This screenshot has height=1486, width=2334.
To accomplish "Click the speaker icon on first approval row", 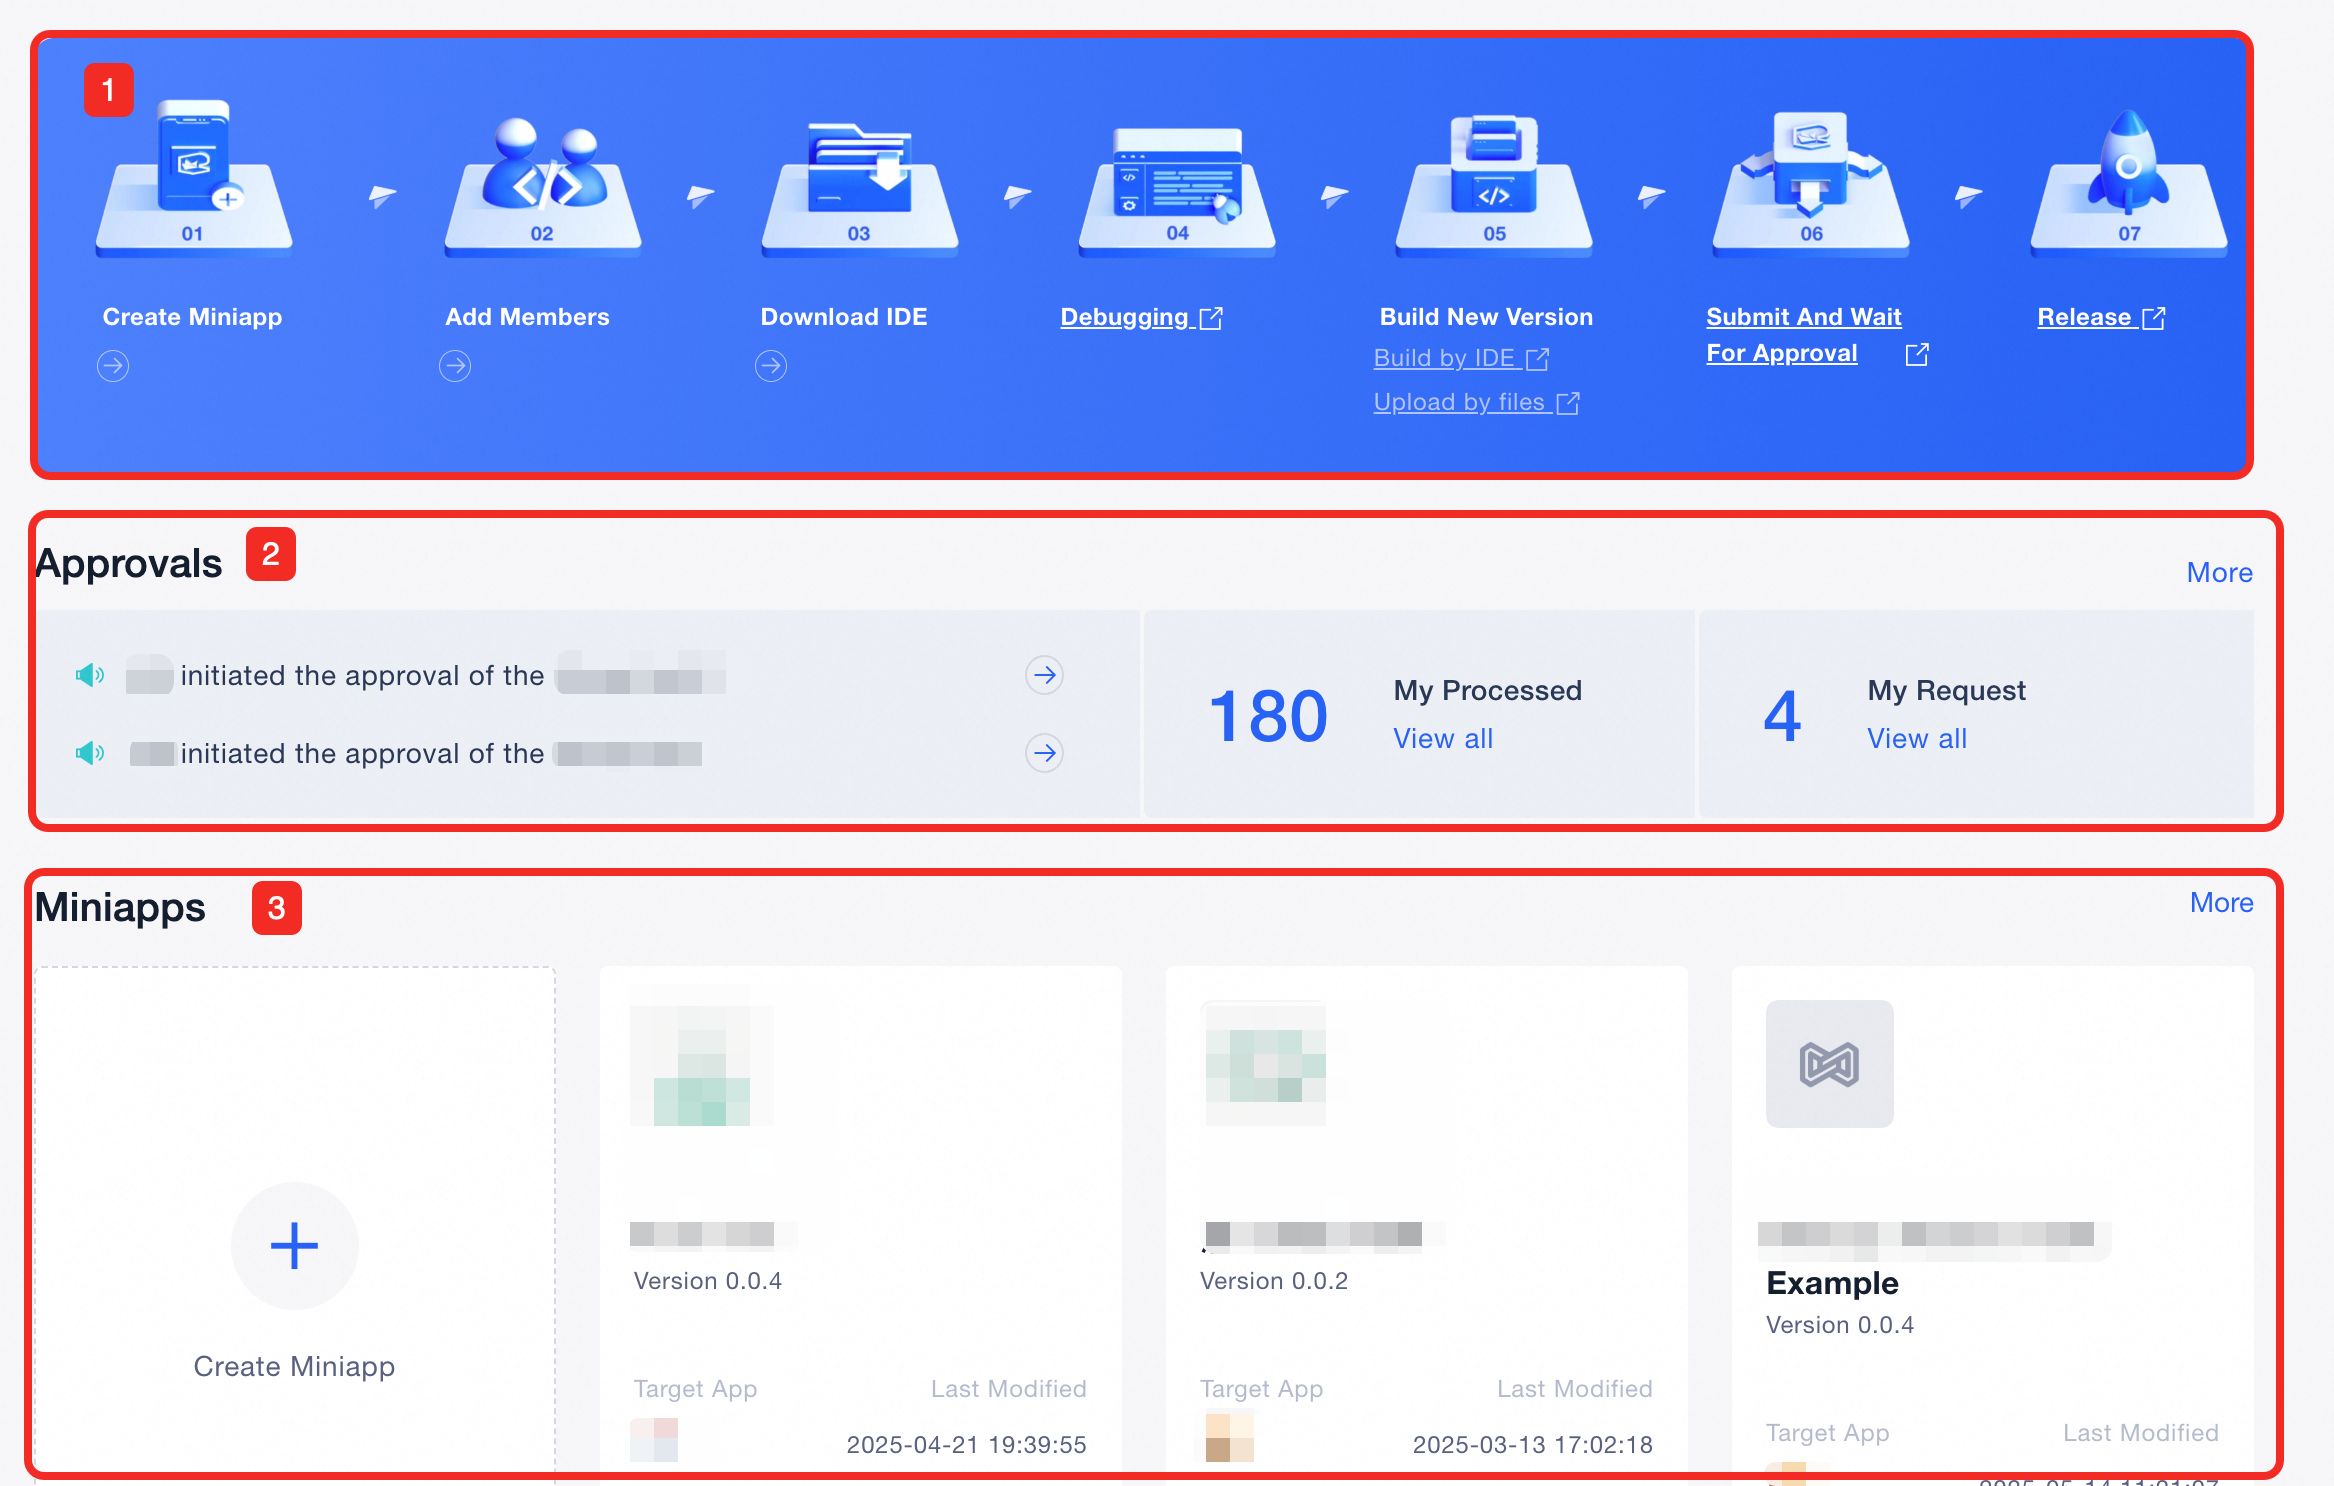I will coord(90,675).
